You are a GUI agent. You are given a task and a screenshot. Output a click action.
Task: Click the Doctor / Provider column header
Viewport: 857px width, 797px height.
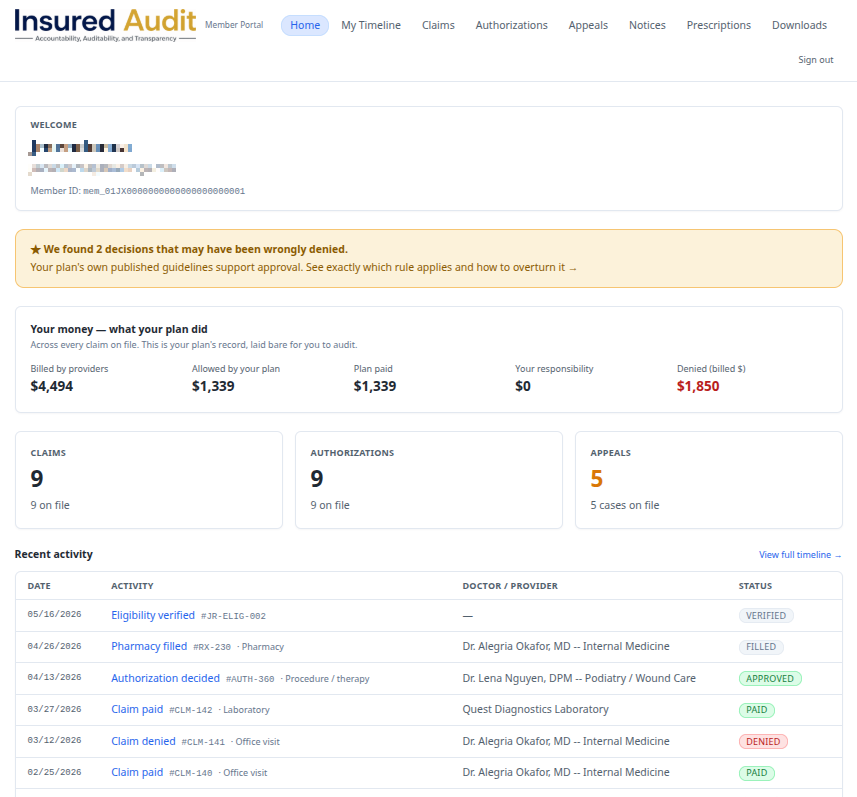[x=510, y=586]
